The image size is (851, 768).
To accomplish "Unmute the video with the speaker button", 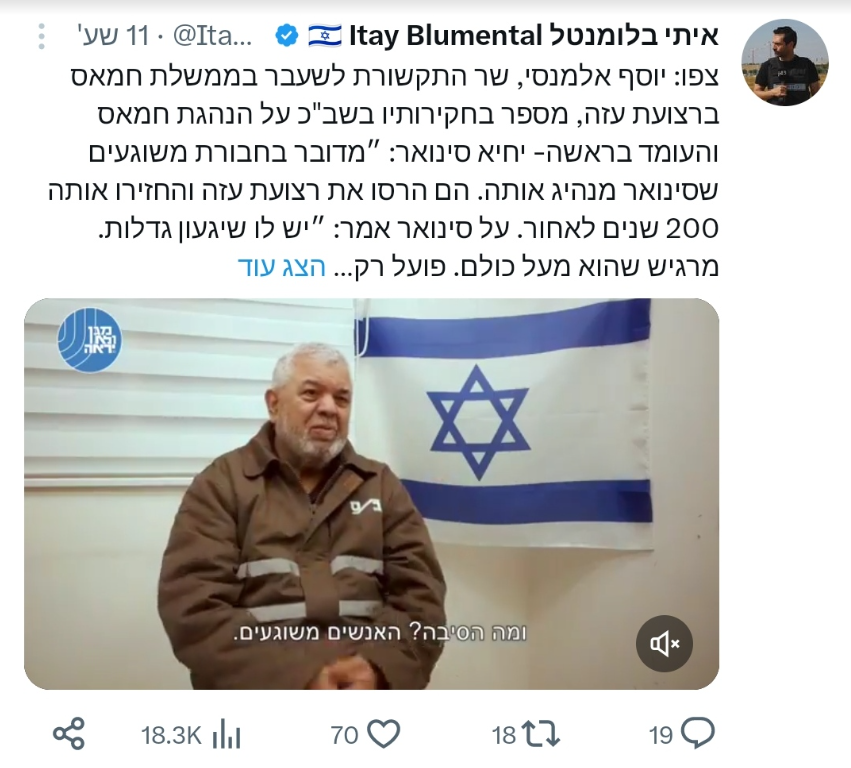I will (664, 644).
